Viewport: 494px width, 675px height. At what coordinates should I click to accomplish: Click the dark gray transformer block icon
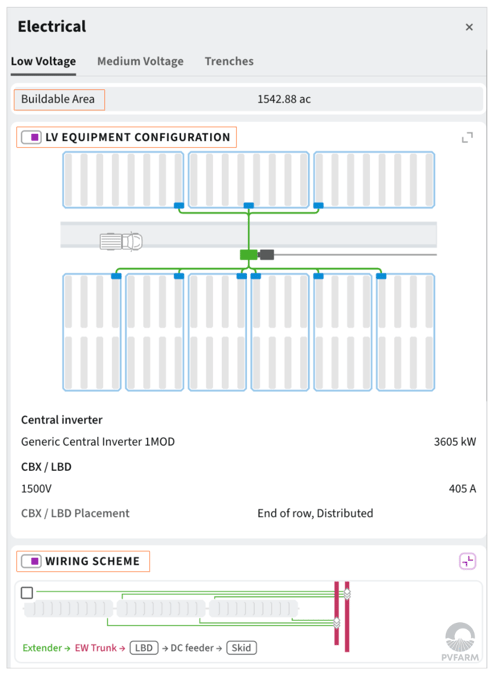point(267,255)
